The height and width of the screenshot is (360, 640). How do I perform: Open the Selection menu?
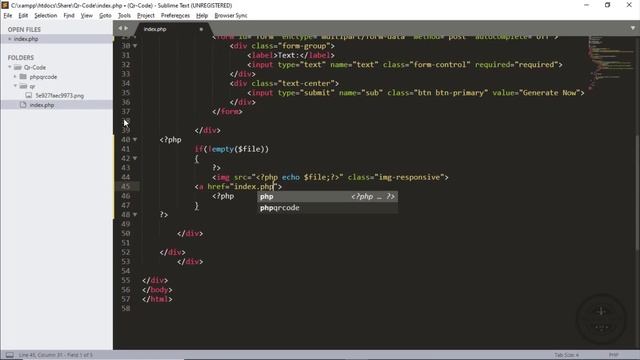[x=45, y=16]
